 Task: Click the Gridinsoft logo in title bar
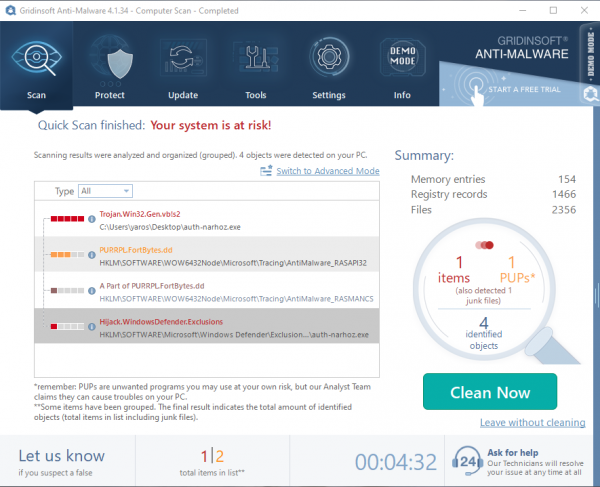[10, 10]
